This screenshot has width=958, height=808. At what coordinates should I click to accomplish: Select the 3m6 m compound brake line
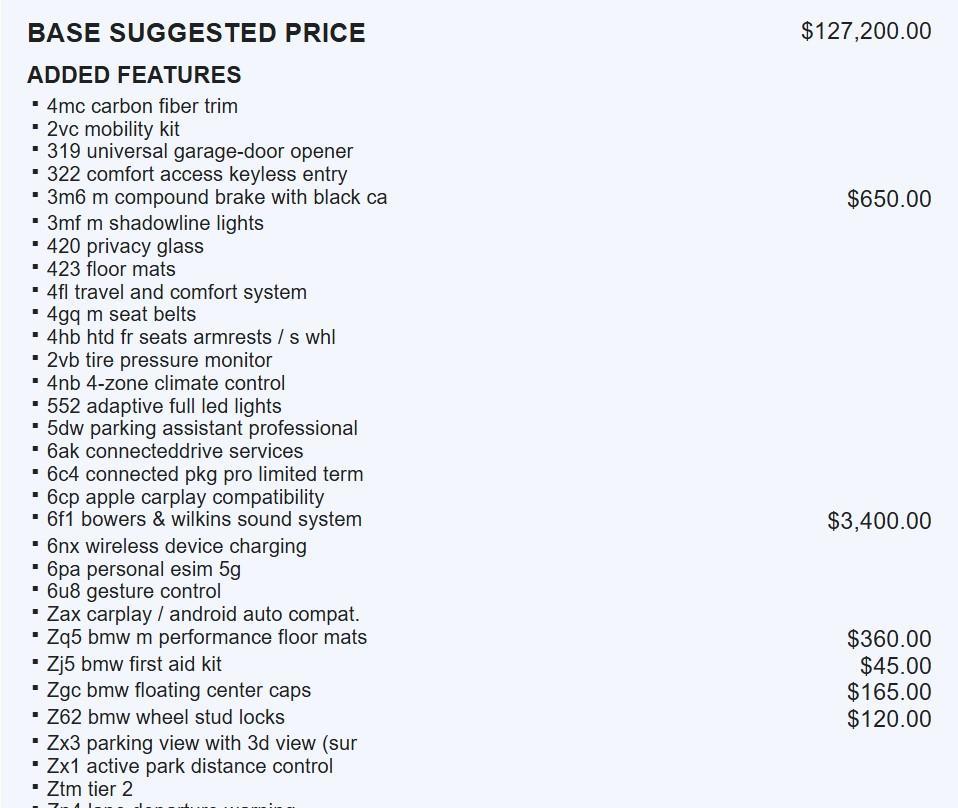[217, 198]
